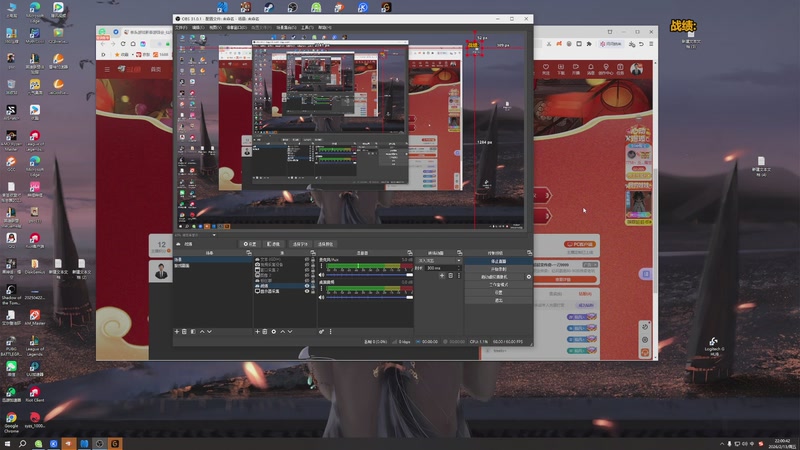The height and width of the screenshot is (450, 800).
Task: Click the 消息 bell icon in website header
Action: coord(591,69)
